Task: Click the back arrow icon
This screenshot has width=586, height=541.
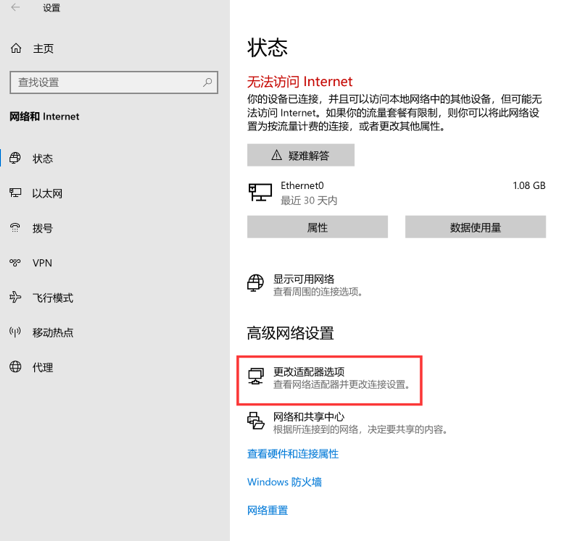Action: pyautogui.click(x=15, y=7)
